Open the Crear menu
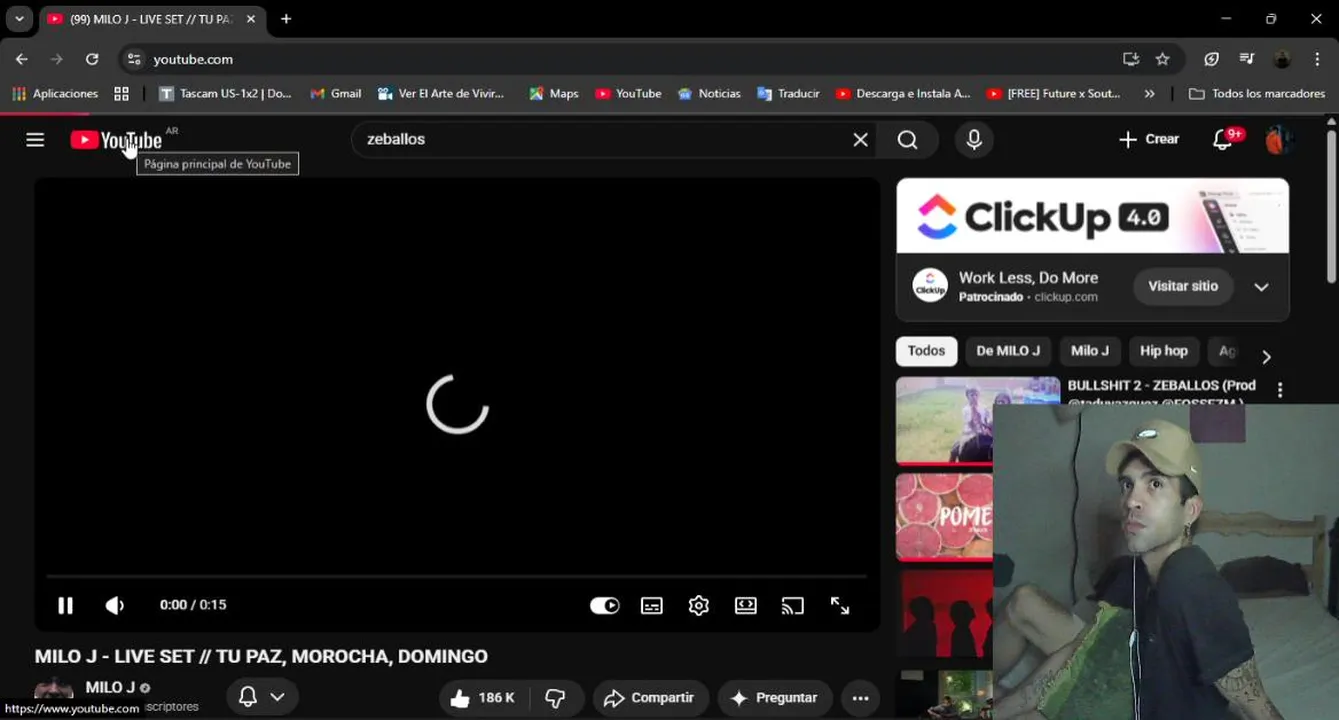 (x=1148, y=139)
